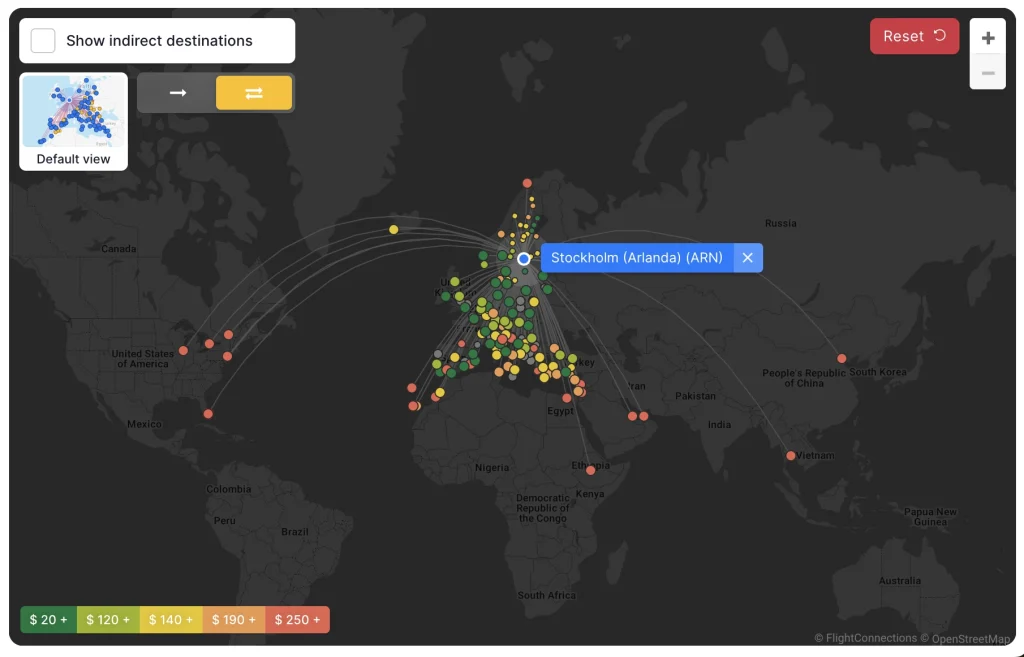
Task: Select the one-way arrow toggle
Action: pos(178,93)
